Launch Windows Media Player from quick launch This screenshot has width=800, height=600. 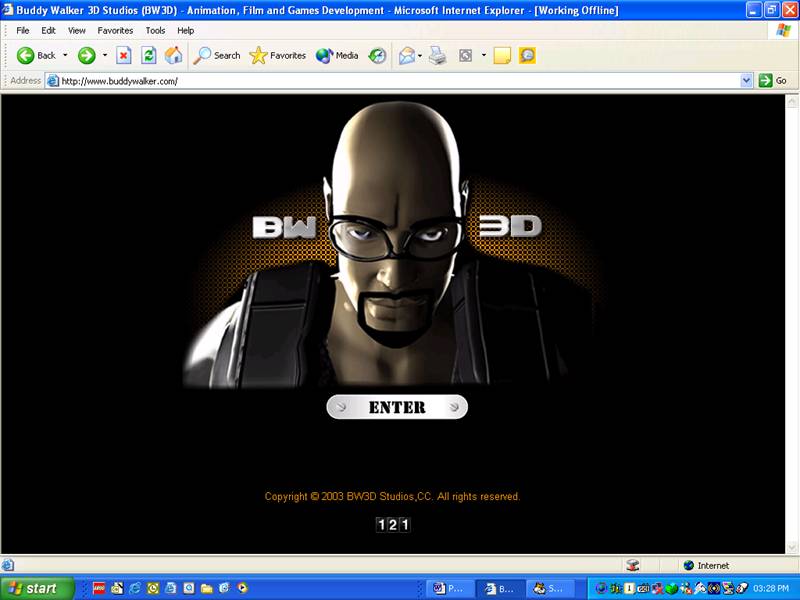tap(242, 588)
